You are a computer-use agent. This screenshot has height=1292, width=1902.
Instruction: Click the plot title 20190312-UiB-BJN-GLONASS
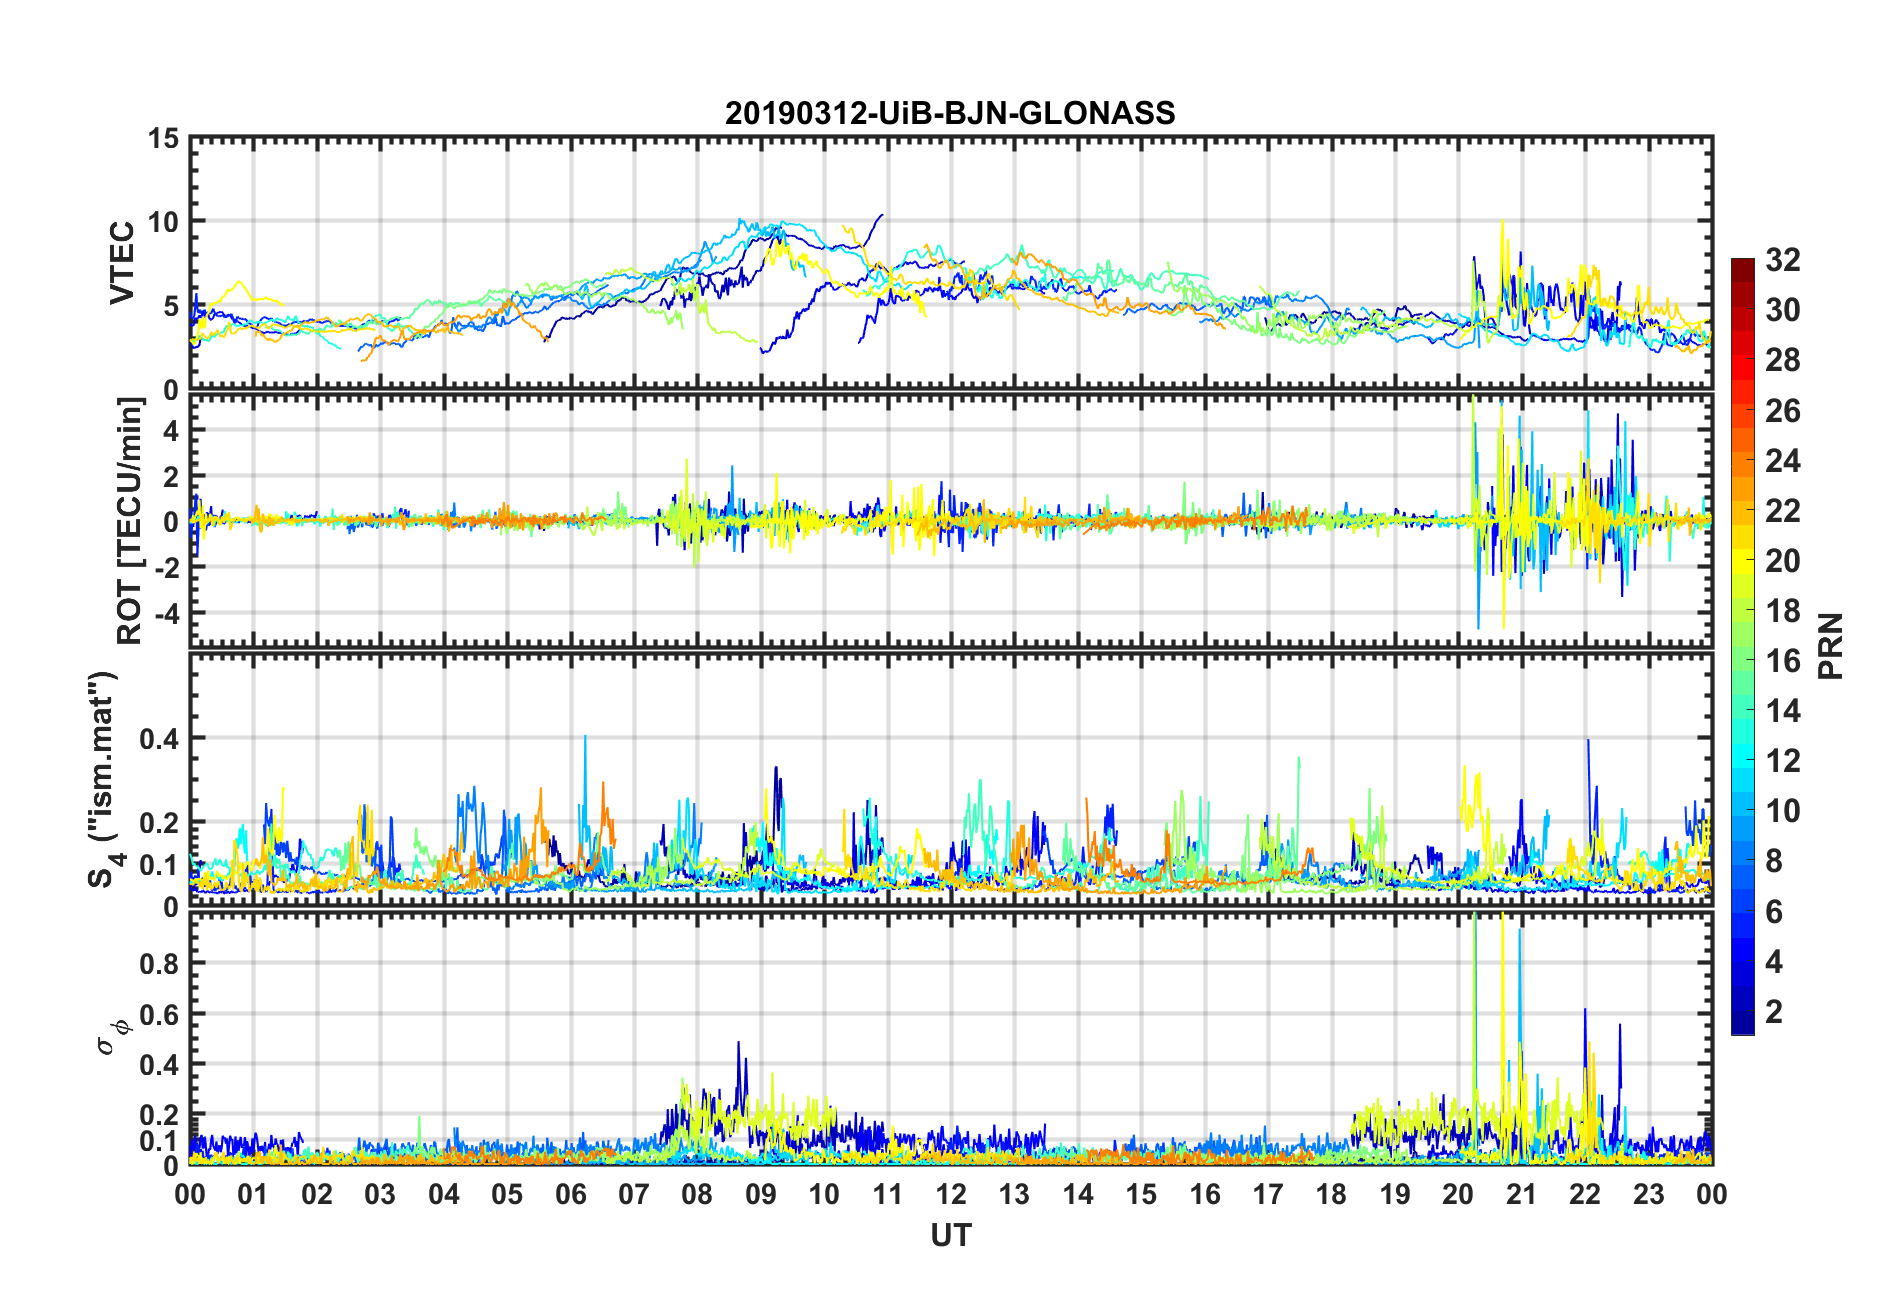950,113
